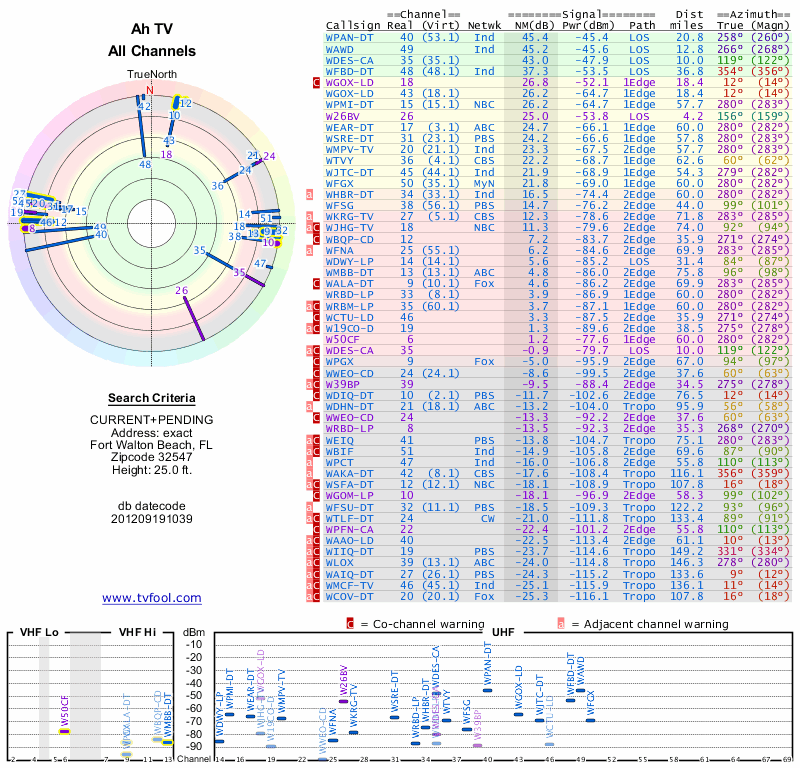Click the WJHG-TV callsign

349,228
